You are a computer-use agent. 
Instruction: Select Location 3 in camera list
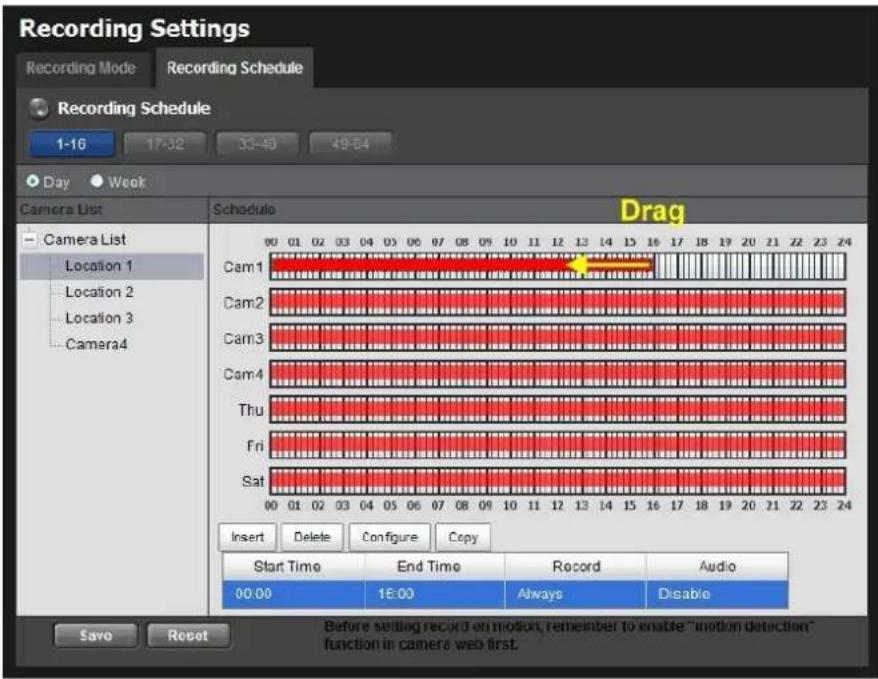99,318
